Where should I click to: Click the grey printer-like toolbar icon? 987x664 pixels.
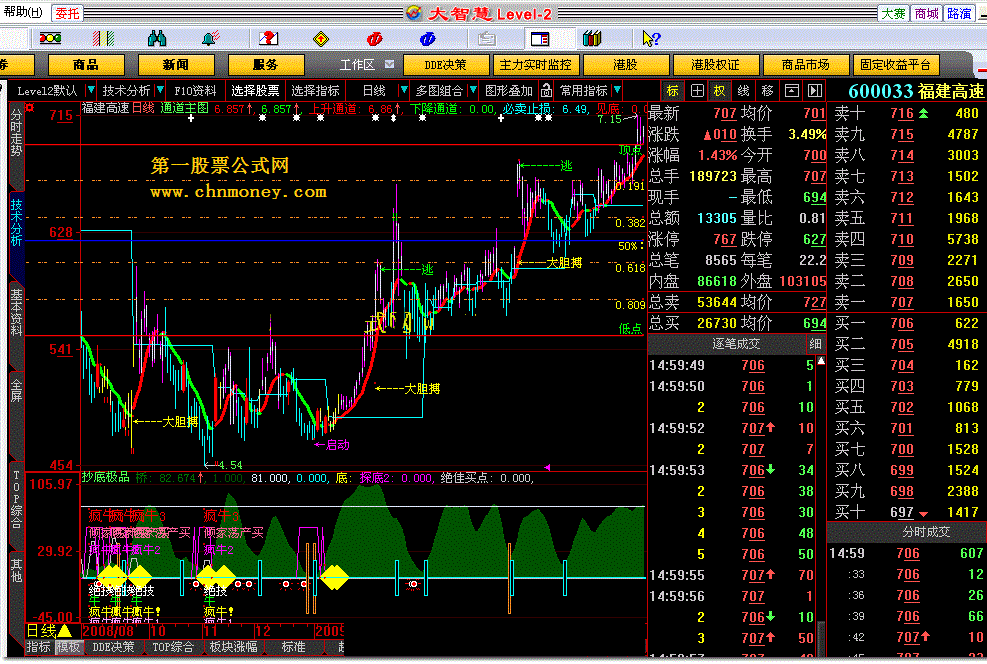(x=487, y=39)
